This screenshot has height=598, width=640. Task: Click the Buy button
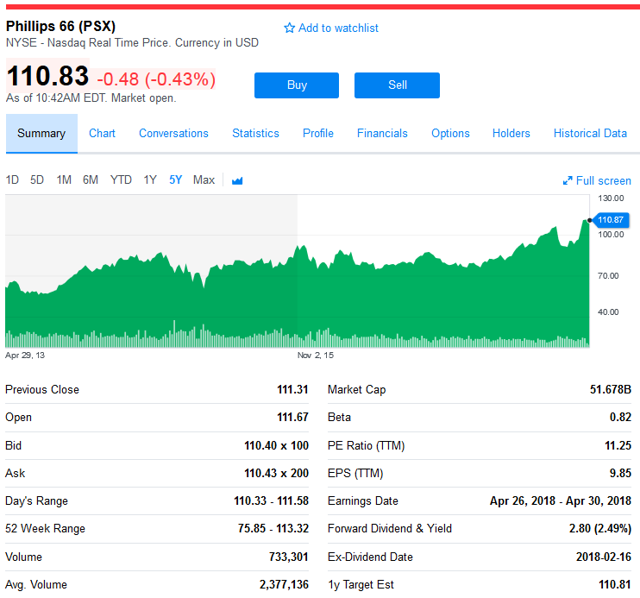click(x=297, y=85)
